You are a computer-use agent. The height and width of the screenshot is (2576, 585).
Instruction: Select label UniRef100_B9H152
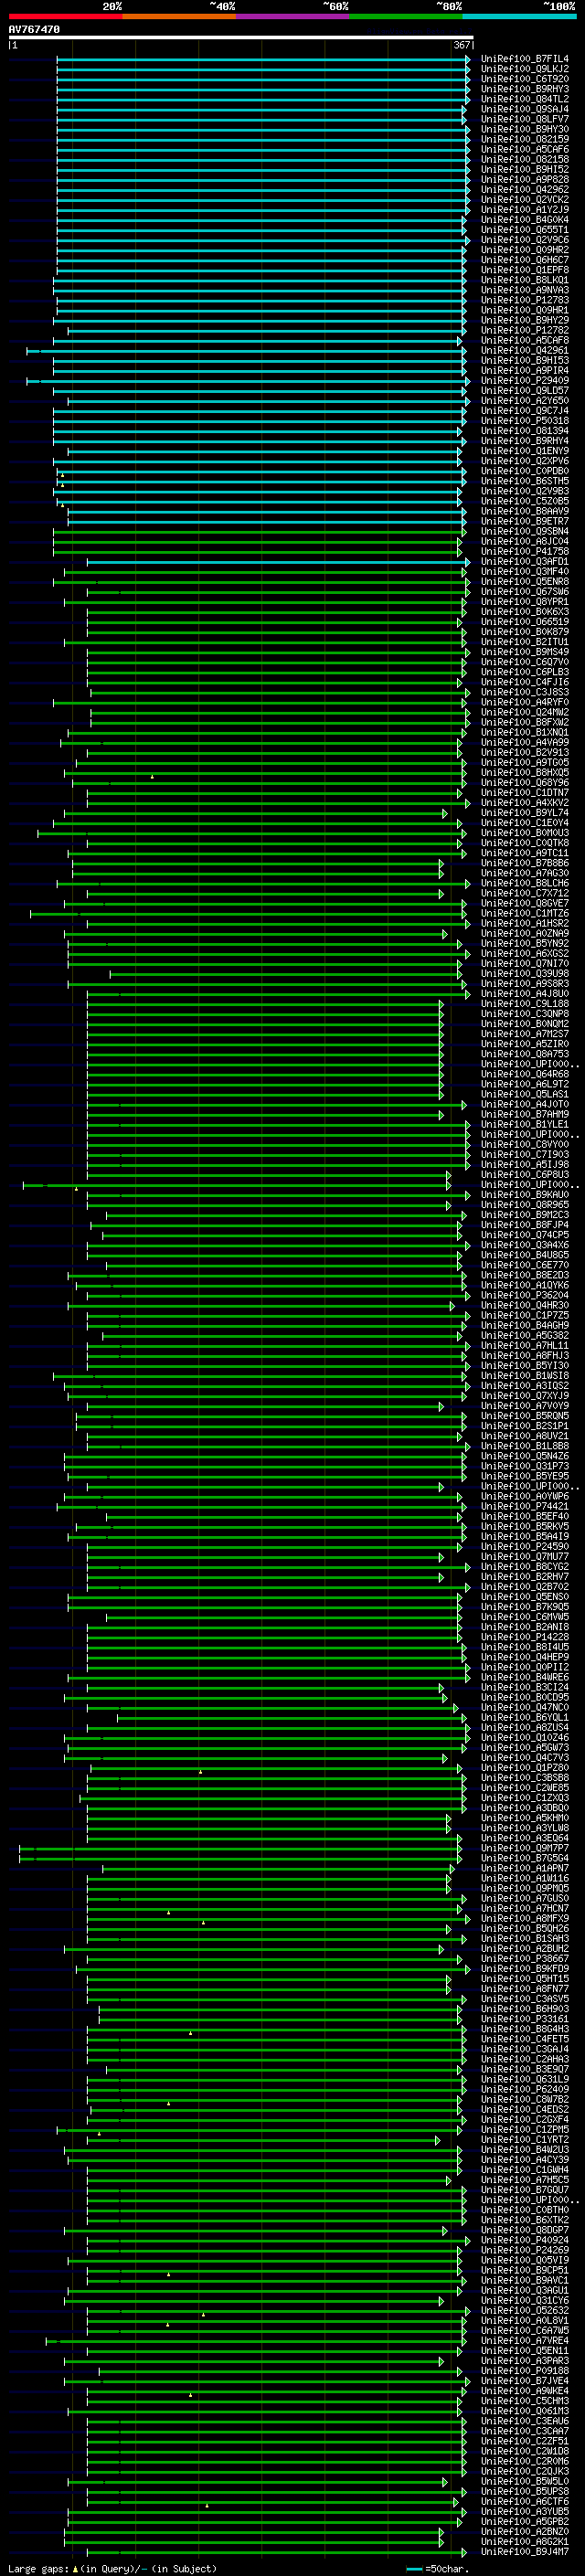click(x=525, y=169)
